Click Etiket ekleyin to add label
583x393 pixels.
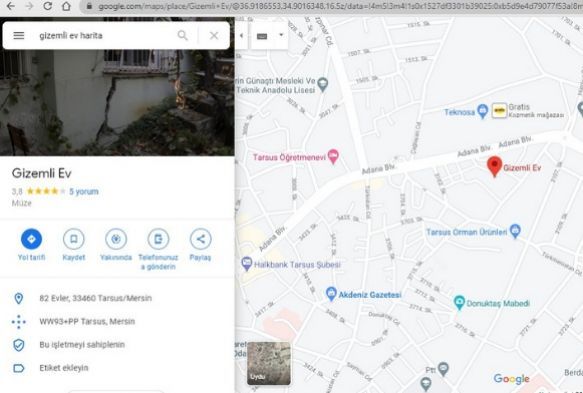point(64,368)
